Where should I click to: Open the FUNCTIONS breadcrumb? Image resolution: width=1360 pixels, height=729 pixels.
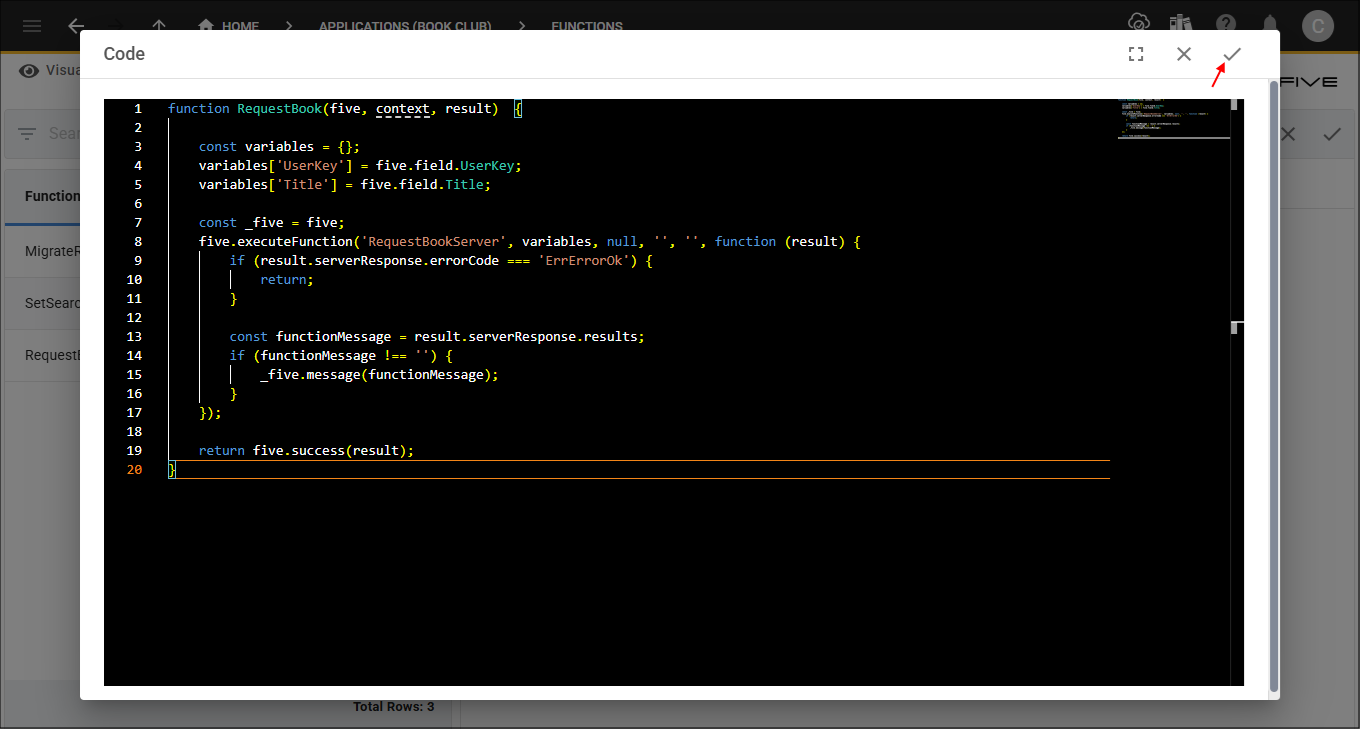(587, 26)
